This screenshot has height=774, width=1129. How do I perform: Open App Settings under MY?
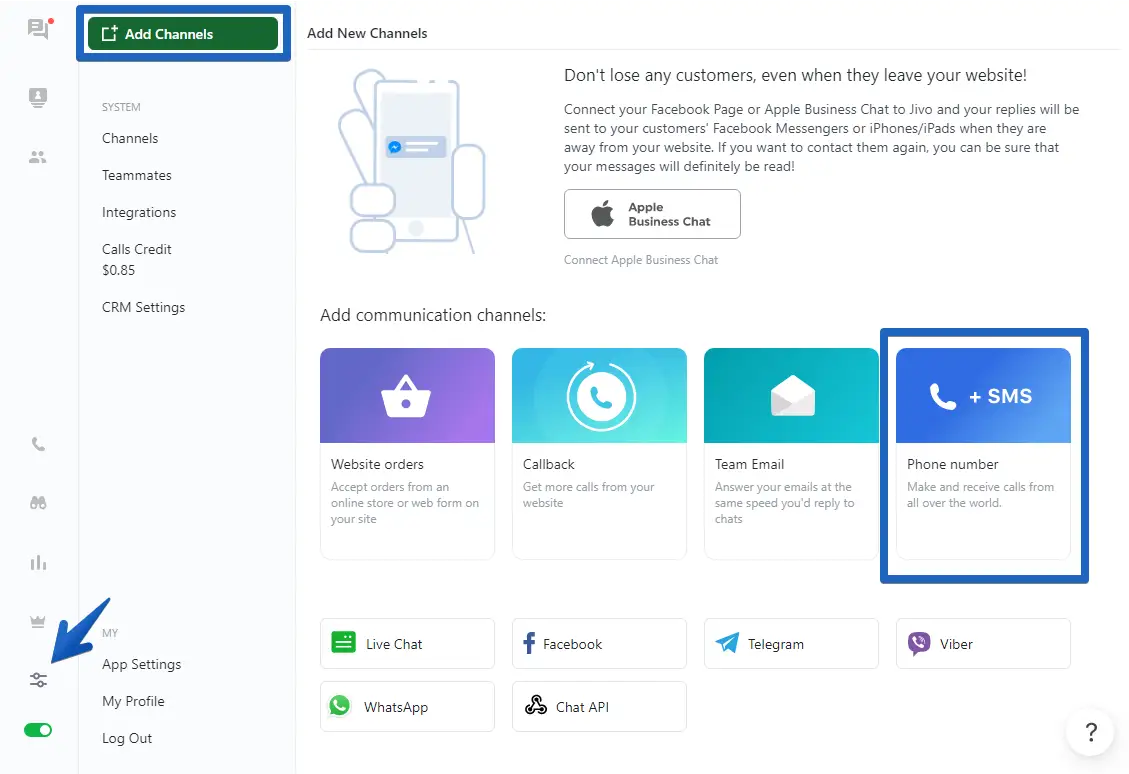[x=141, y=664]
